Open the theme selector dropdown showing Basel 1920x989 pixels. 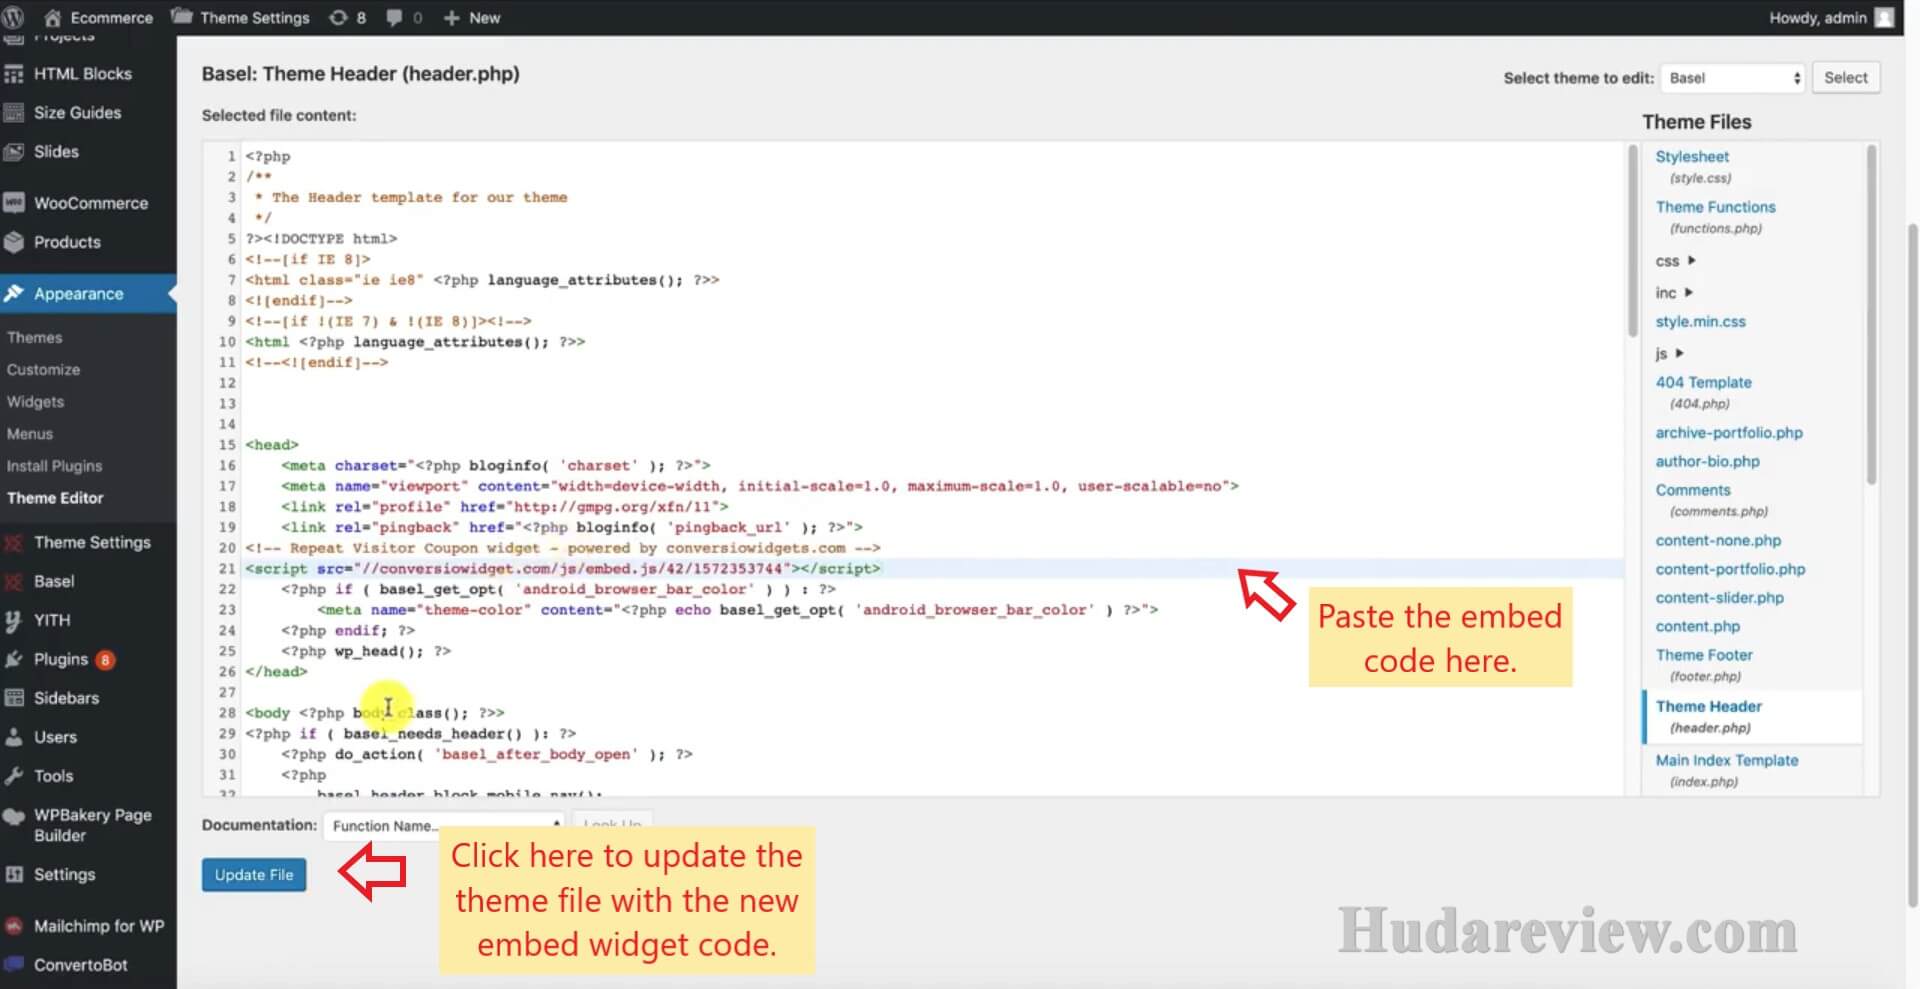coord(1732,78)
